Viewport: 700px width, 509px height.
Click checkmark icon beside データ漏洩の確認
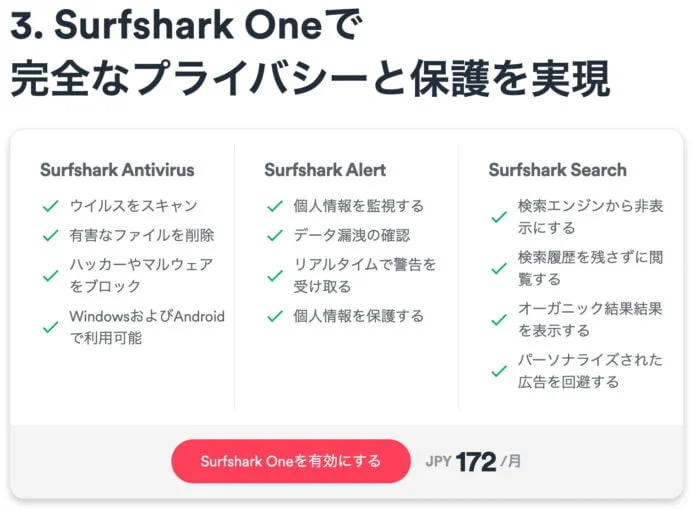point(274,236)
